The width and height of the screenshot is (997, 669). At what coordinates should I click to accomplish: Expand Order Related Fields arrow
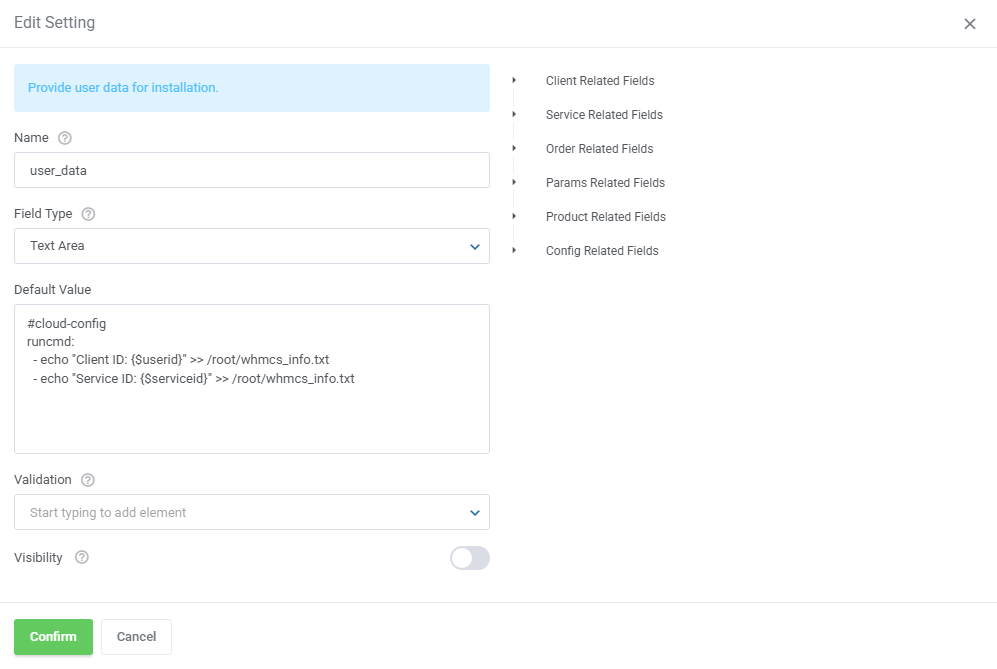coord(514,148)
